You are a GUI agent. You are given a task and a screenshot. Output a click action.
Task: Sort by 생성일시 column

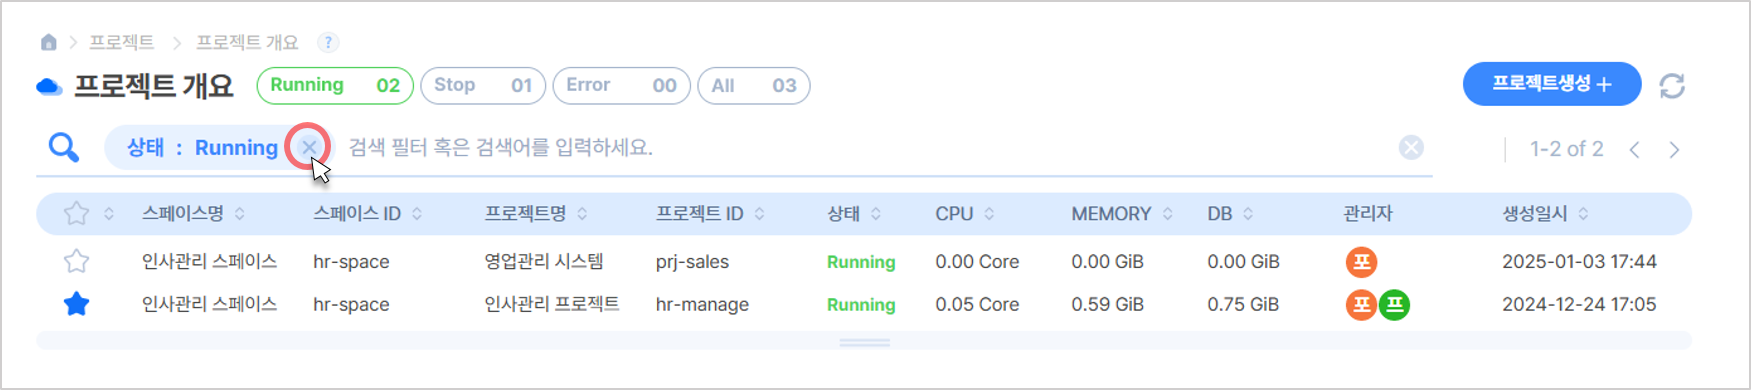[x=1545, y=214]
